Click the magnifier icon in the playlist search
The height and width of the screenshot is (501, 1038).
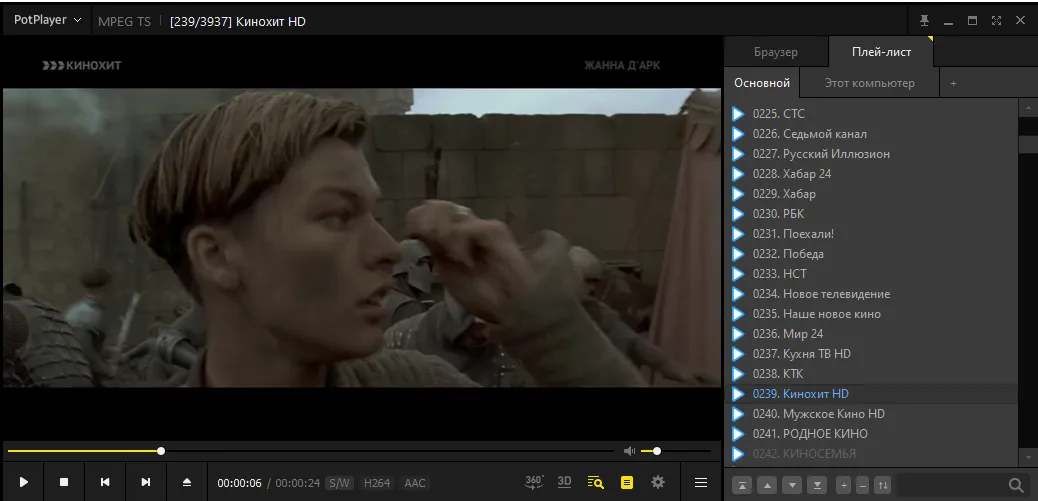[1016, 485]
